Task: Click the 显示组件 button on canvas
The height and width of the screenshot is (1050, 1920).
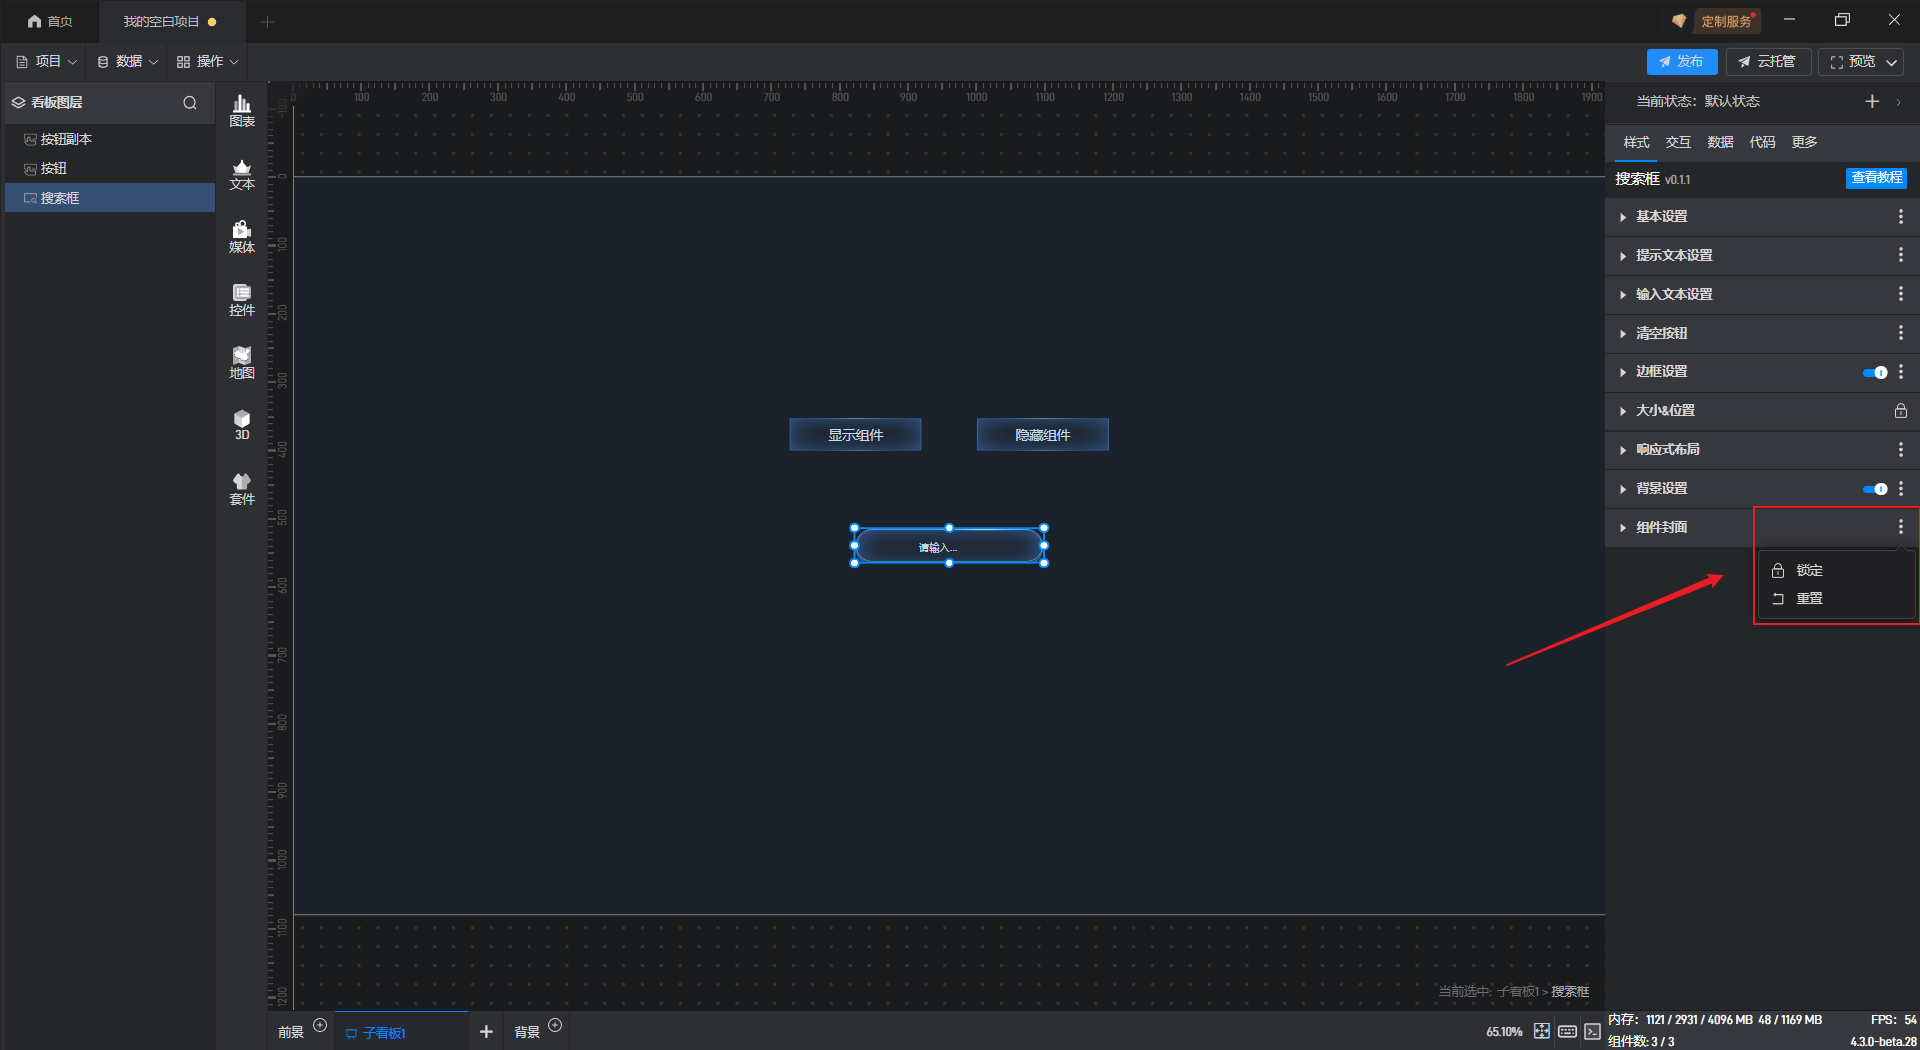Action: tap(855, 435)
